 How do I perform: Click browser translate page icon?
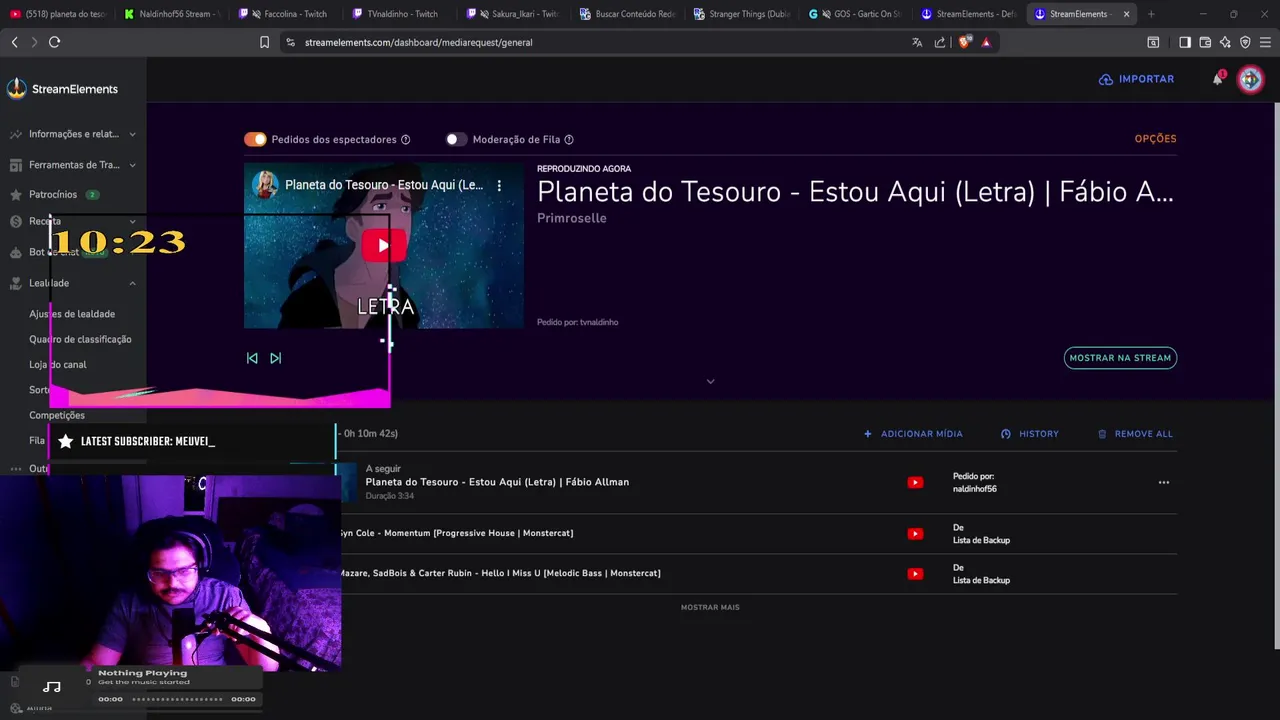[x=917, y=42]
